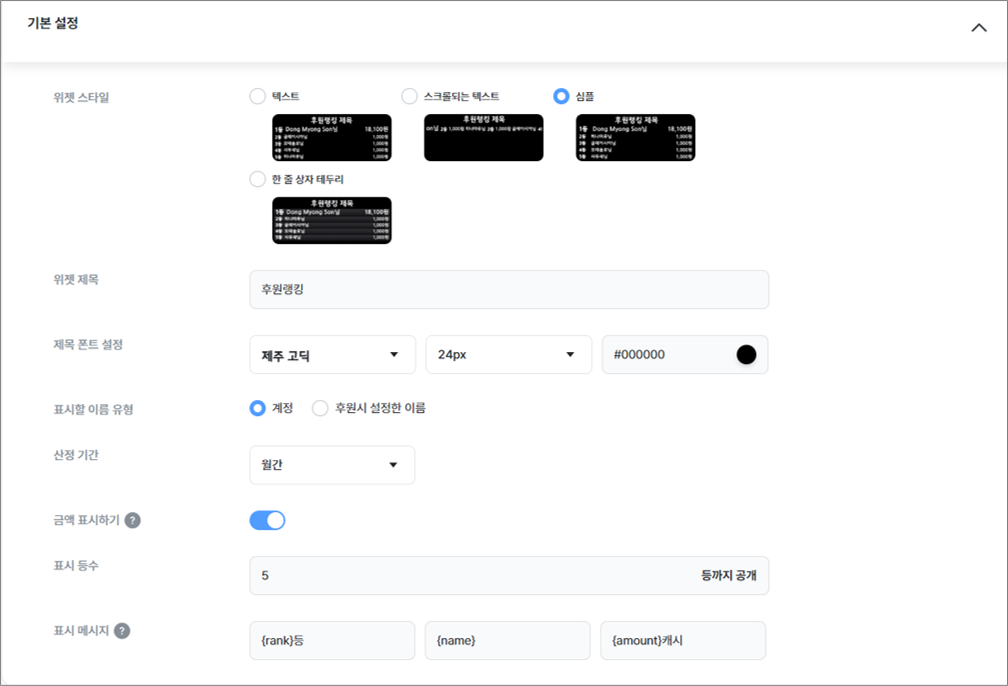Click the {amount}캐시 message field
1008x686 pixels.
[683, 640]
